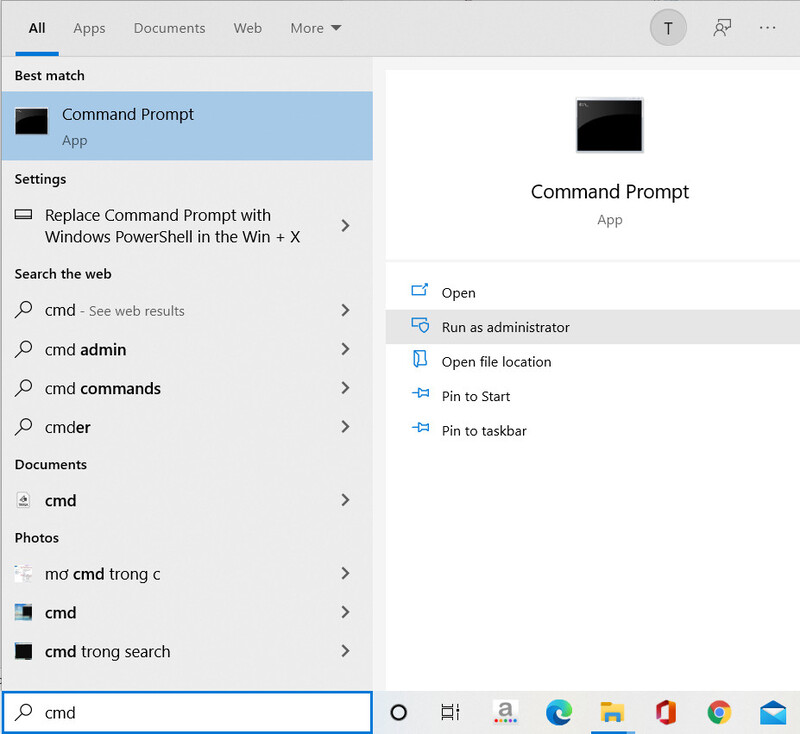
Task: Click the Run as administrator shield icon
Action: click(420, 325)
